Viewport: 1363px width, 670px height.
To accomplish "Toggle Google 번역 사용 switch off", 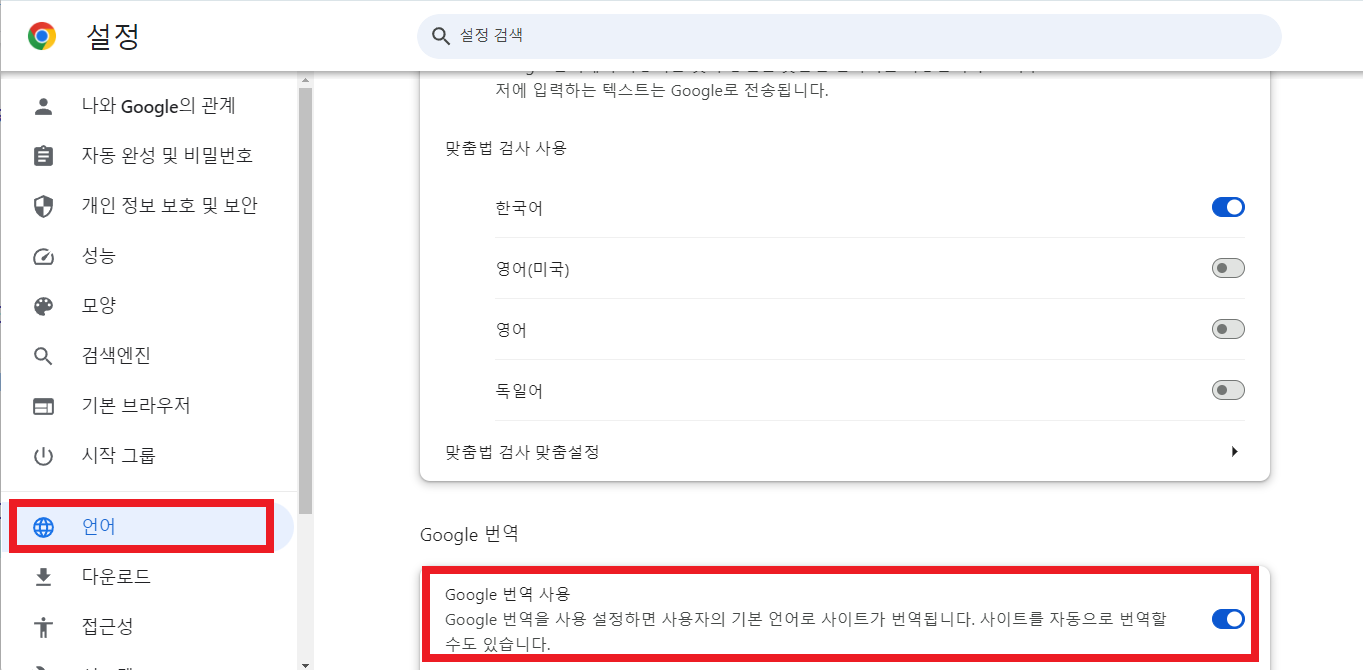I will (x=1228, y=619).
